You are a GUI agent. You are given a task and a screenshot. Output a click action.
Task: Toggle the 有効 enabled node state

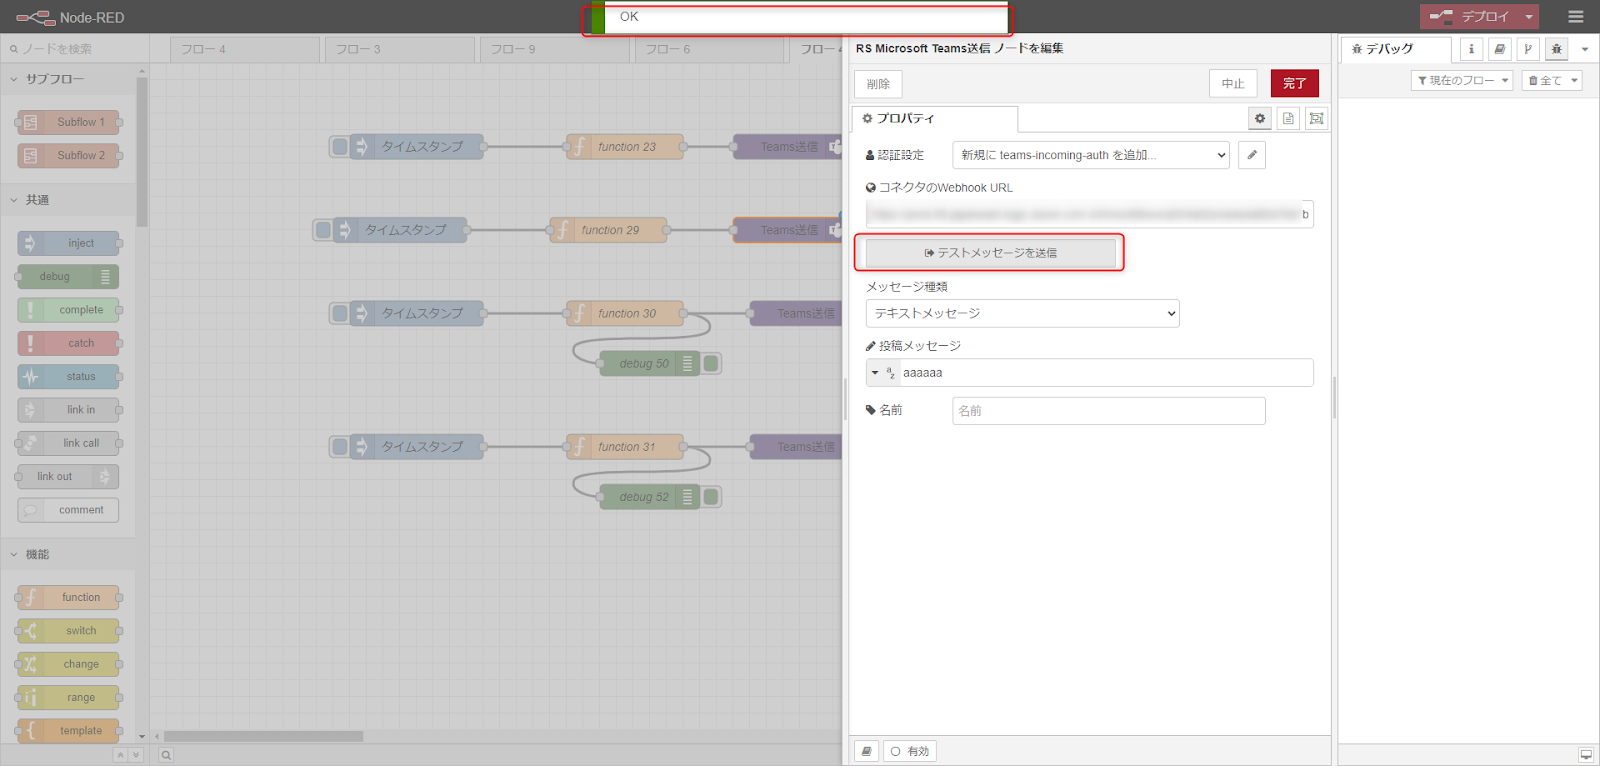[x=910, y=751]
